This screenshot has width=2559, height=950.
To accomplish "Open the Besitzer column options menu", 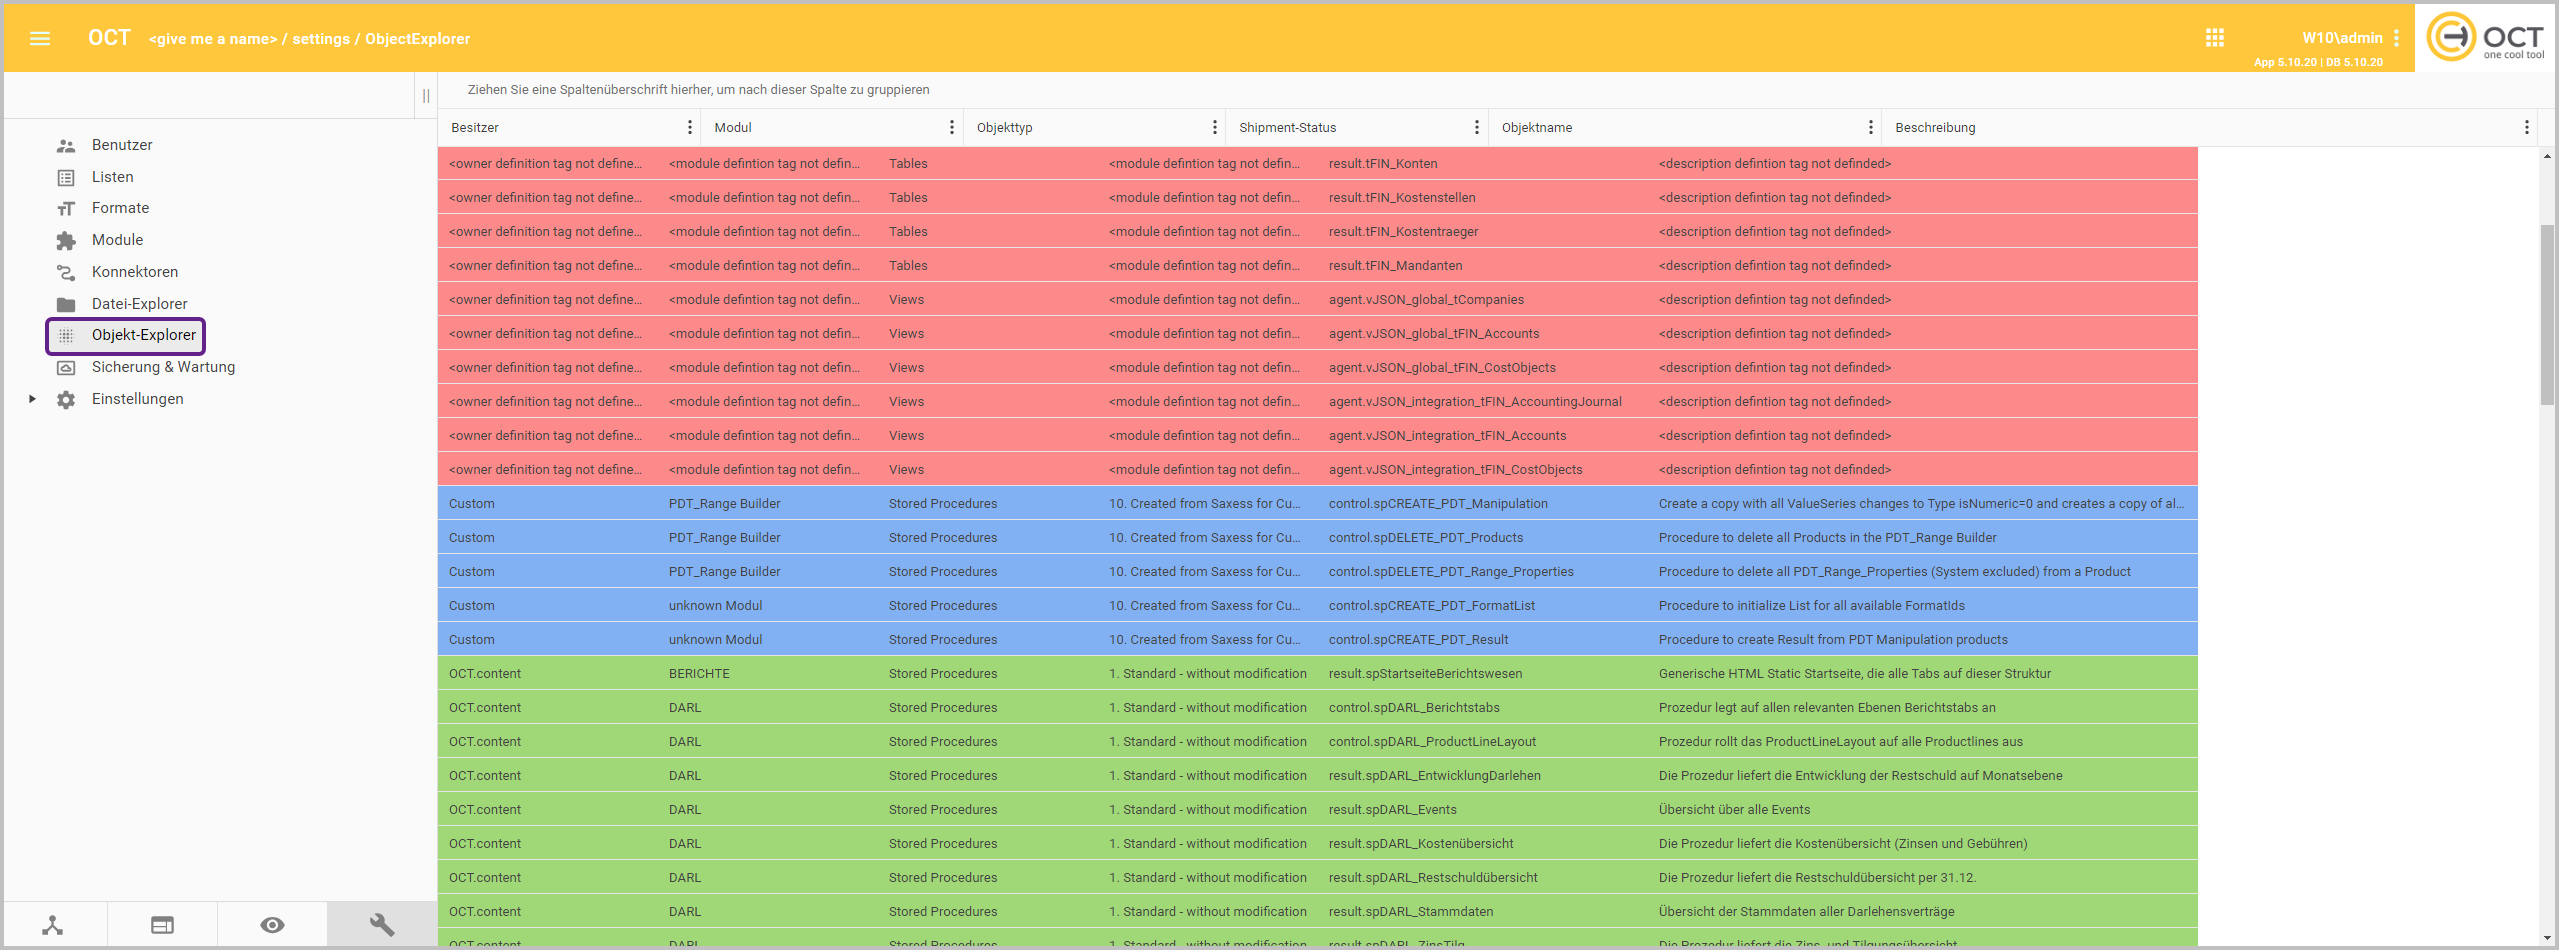I will pyautogui.click(x=689, y=127).
